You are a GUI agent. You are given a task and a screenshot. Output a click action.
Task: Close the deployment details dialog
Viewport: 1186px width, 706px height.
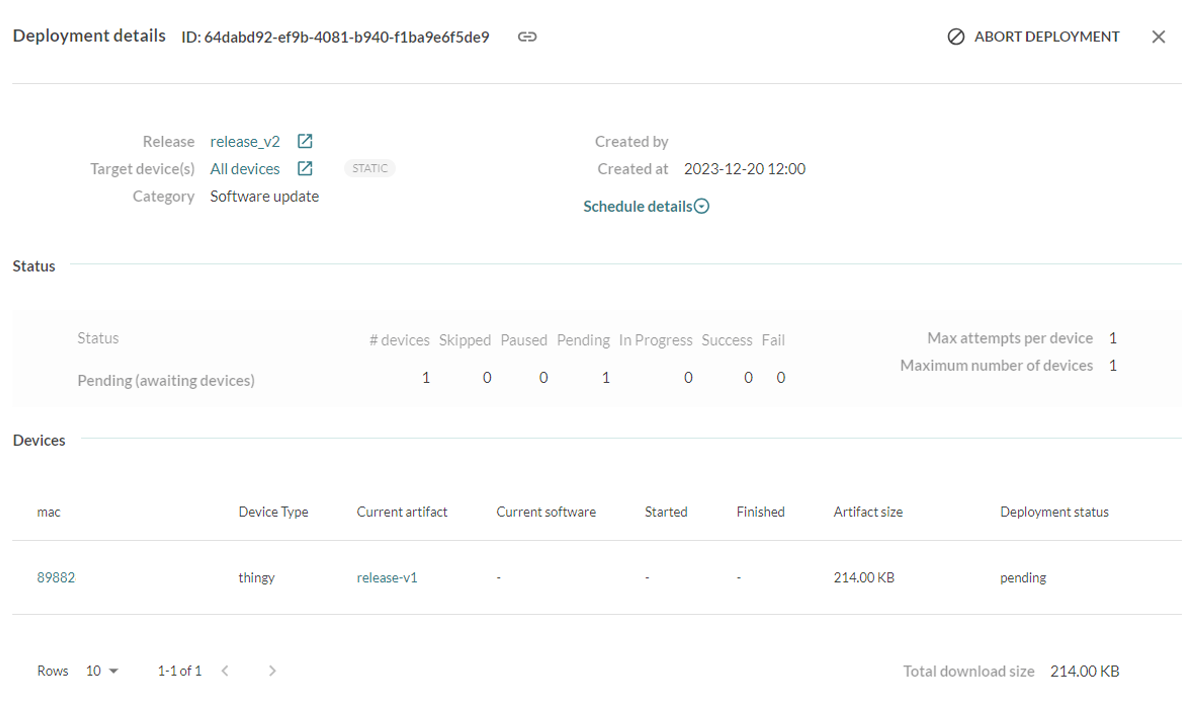[1158, 37]
